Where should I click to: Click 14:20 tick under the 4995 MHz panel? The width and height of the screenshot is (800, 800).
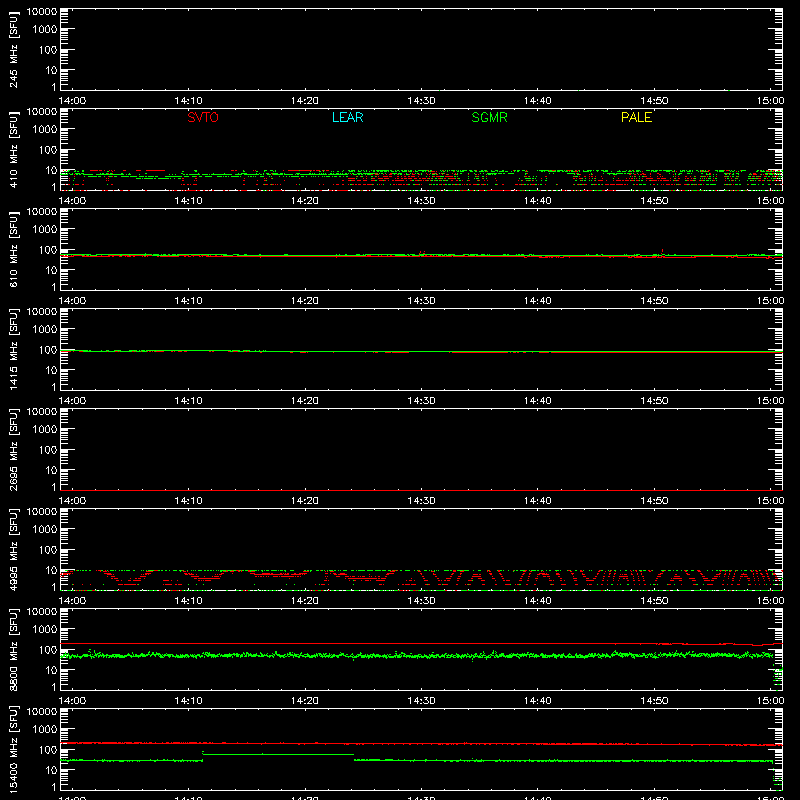(305, 601)
